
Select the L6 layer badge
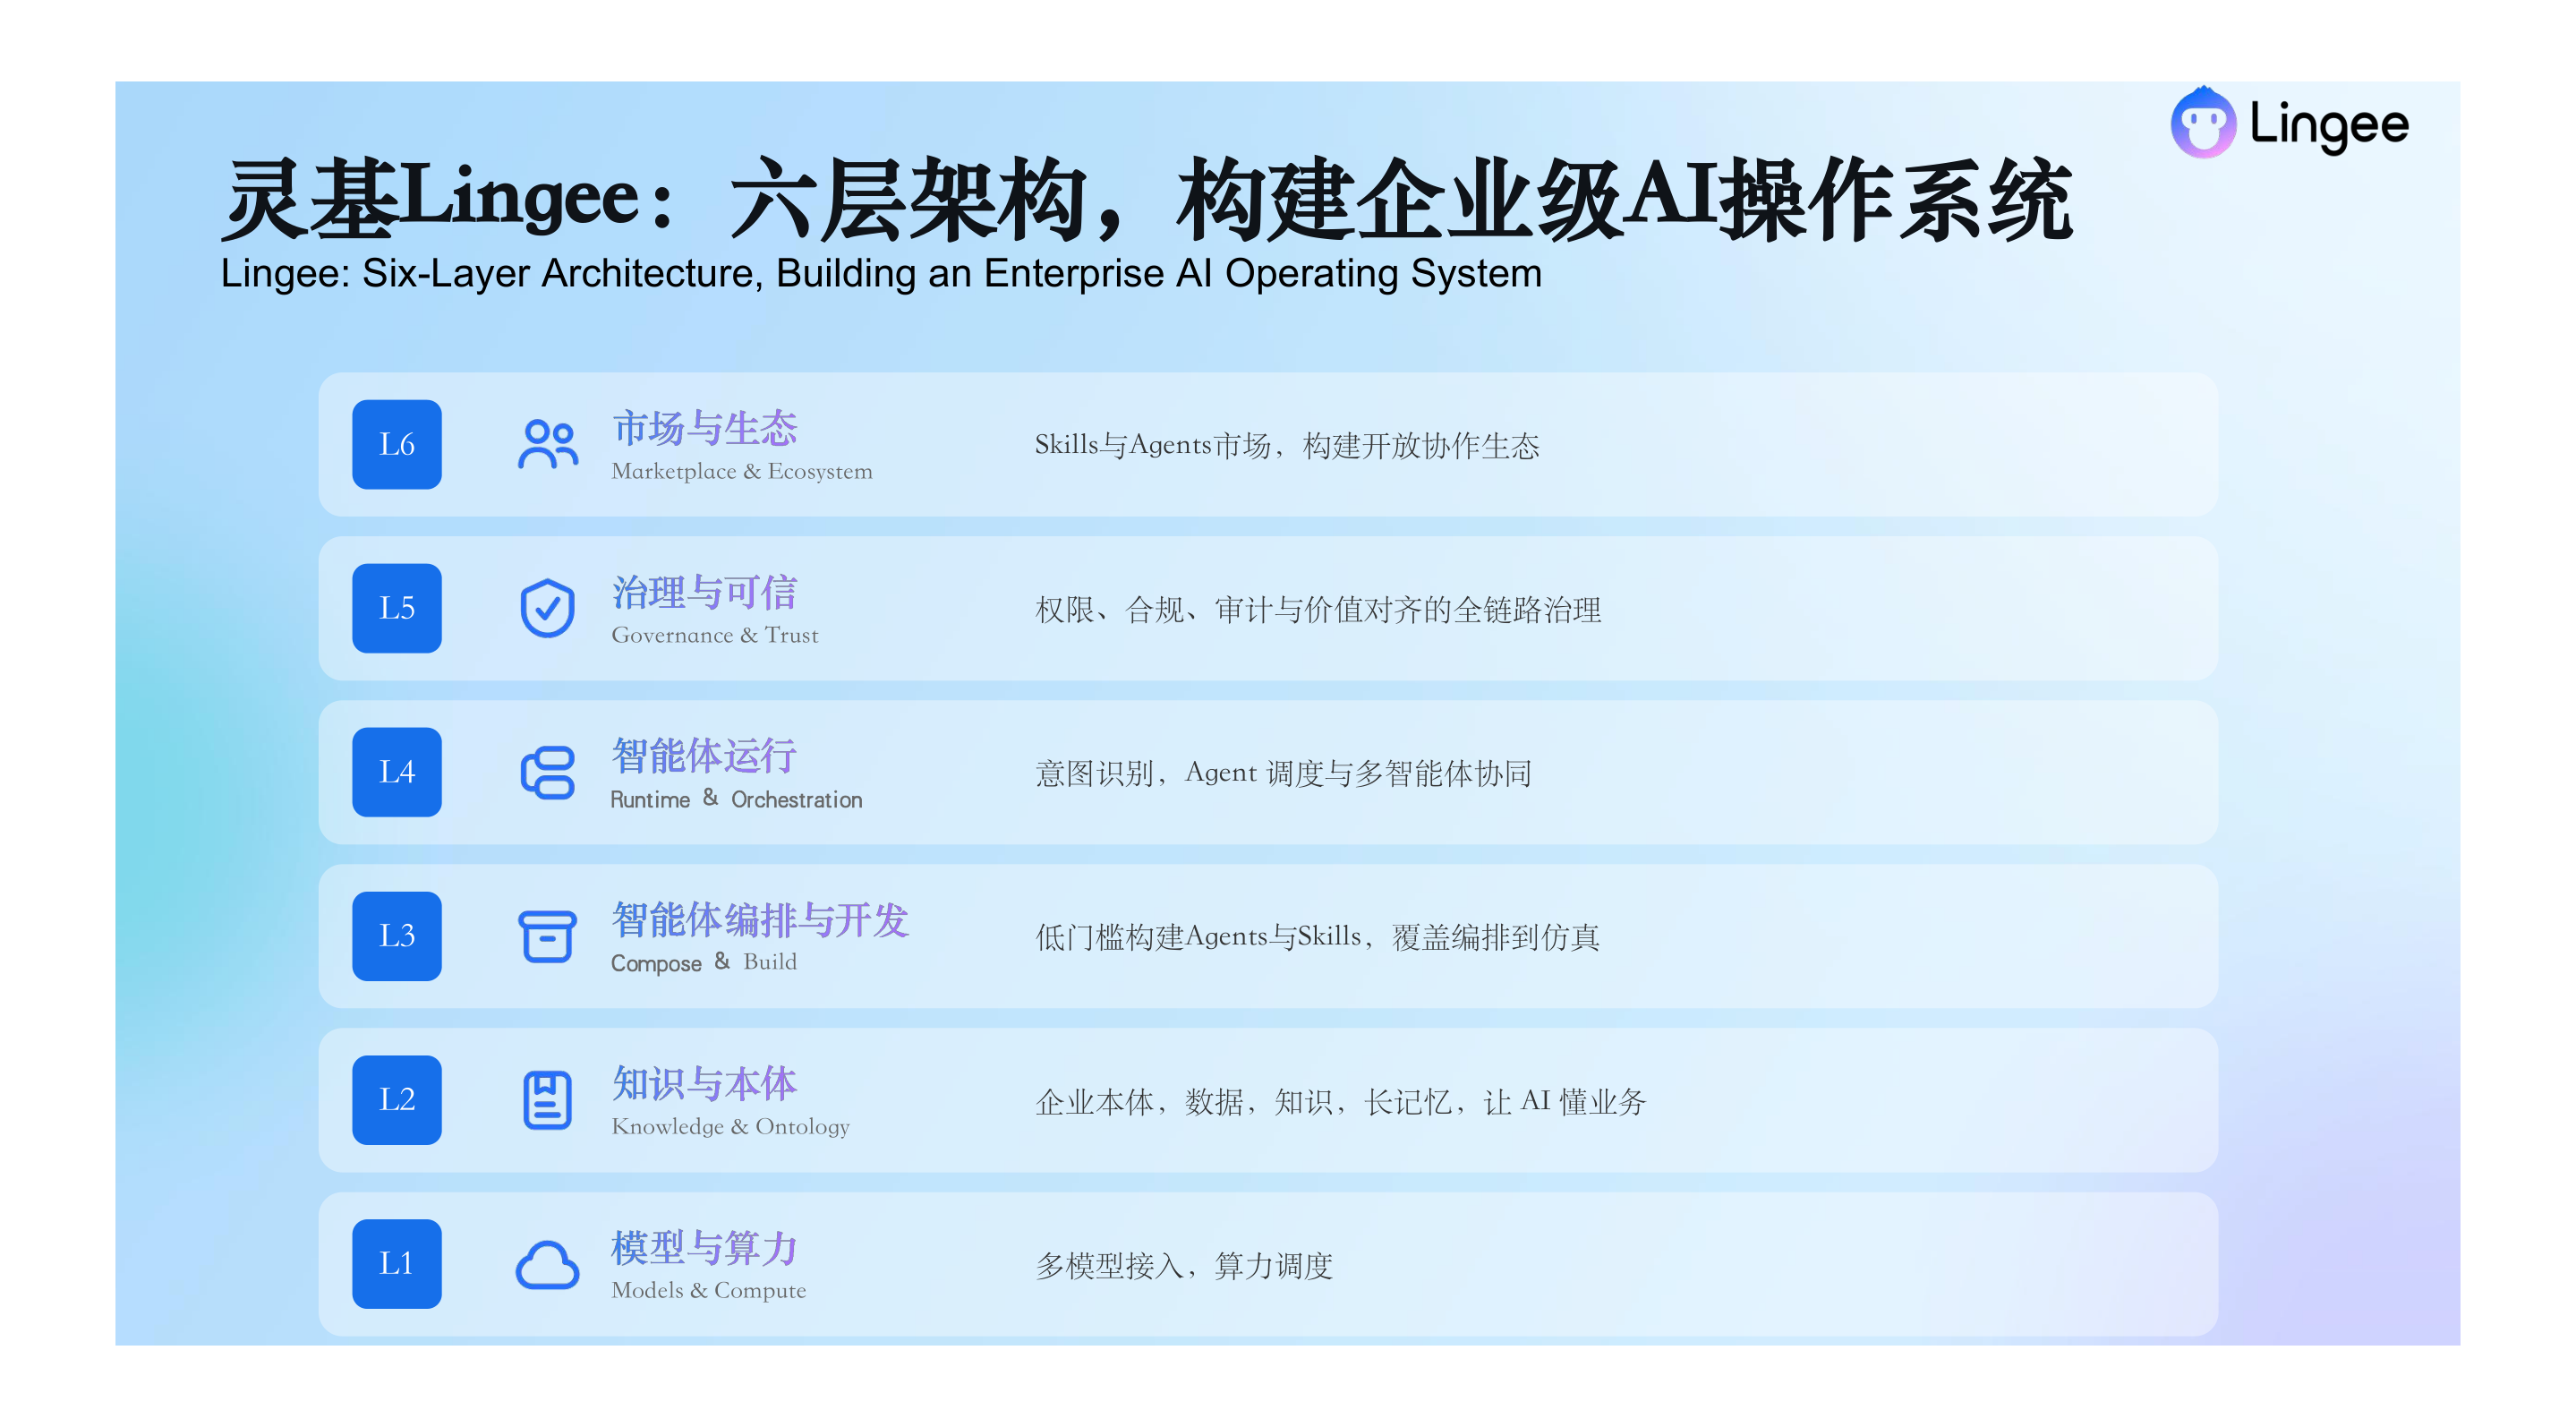[x=397, y=444]
